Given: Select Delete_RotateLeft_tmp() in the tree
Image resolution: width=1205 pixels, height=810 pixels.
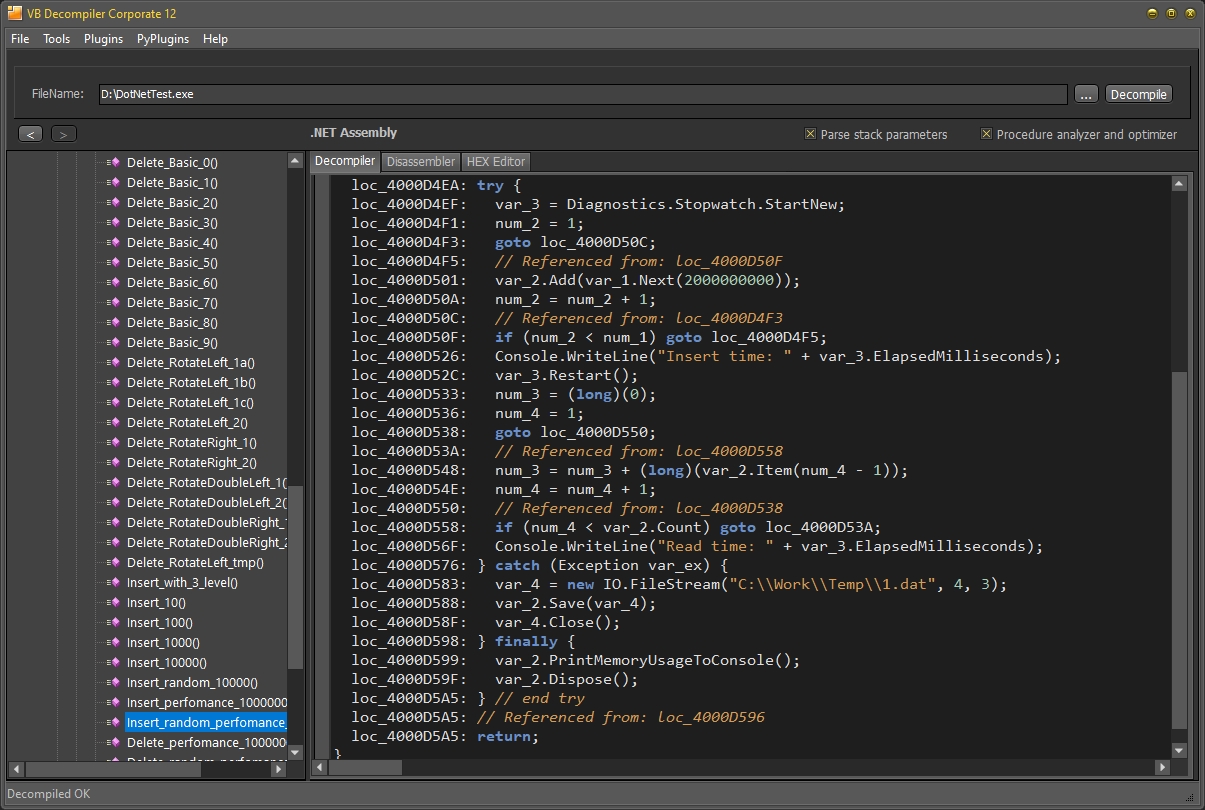Looking at the screenshot, I should (x=195, y=563).
